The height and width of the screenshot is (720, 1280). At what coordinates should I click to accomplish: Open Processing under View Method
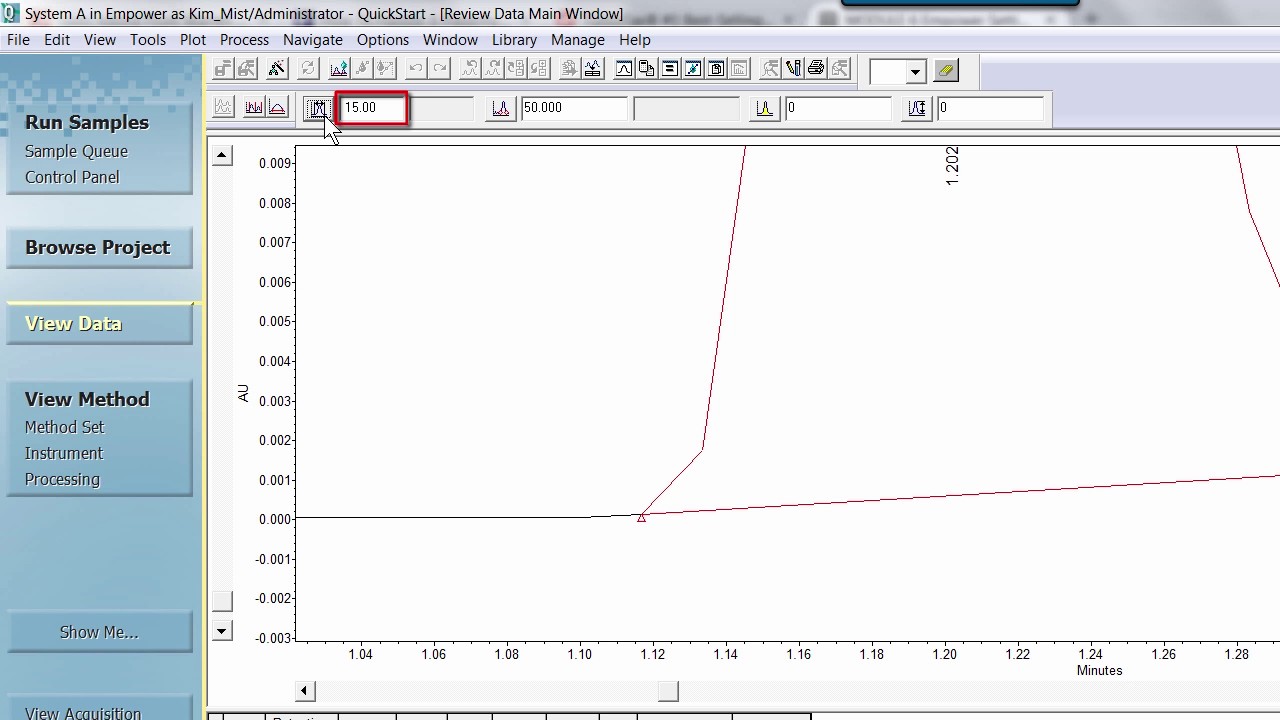click(62, 479)
